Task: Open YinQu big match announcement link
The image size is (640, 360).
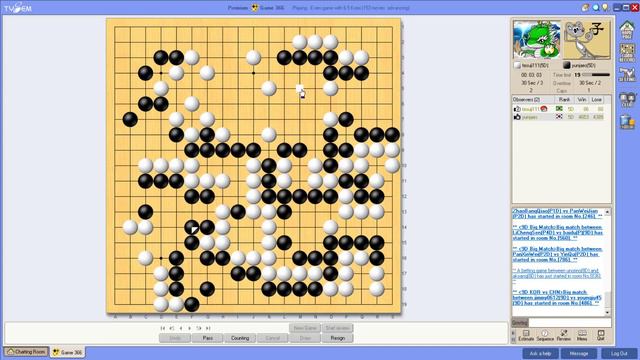Action: pos(558,254)
